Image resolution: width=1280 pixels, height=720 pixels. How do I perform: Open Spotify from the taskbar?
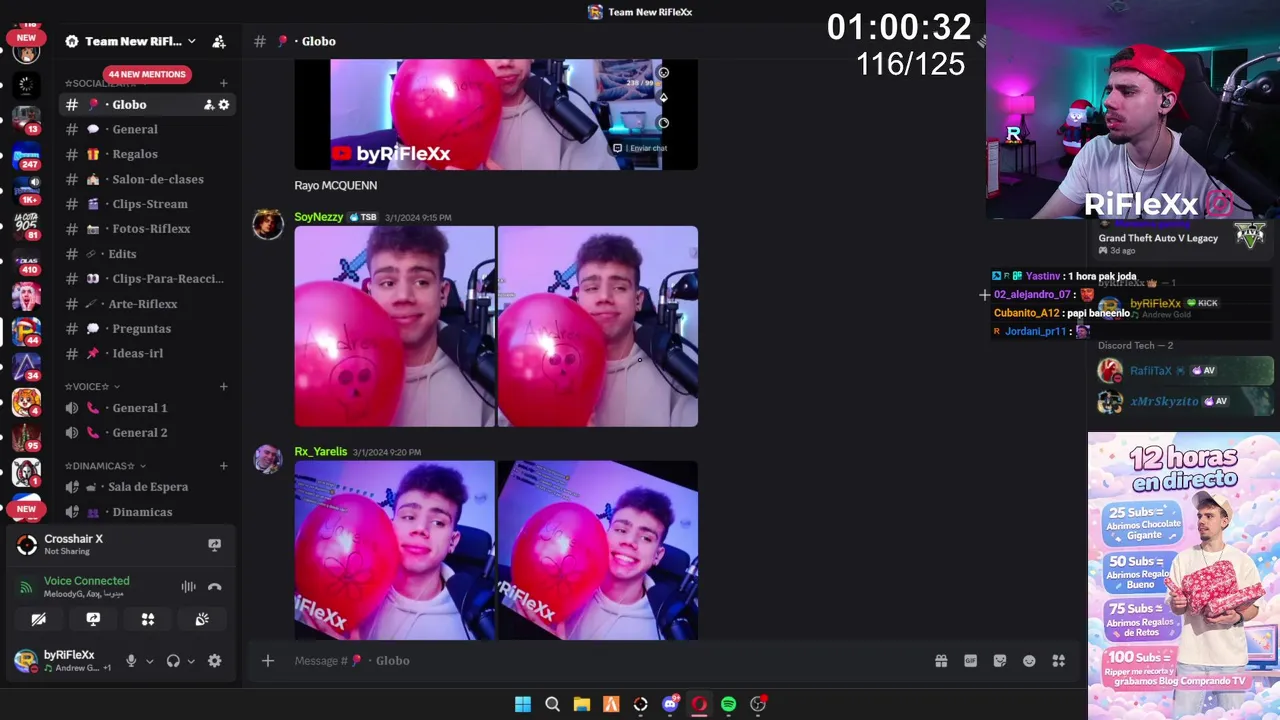[729, 704]
